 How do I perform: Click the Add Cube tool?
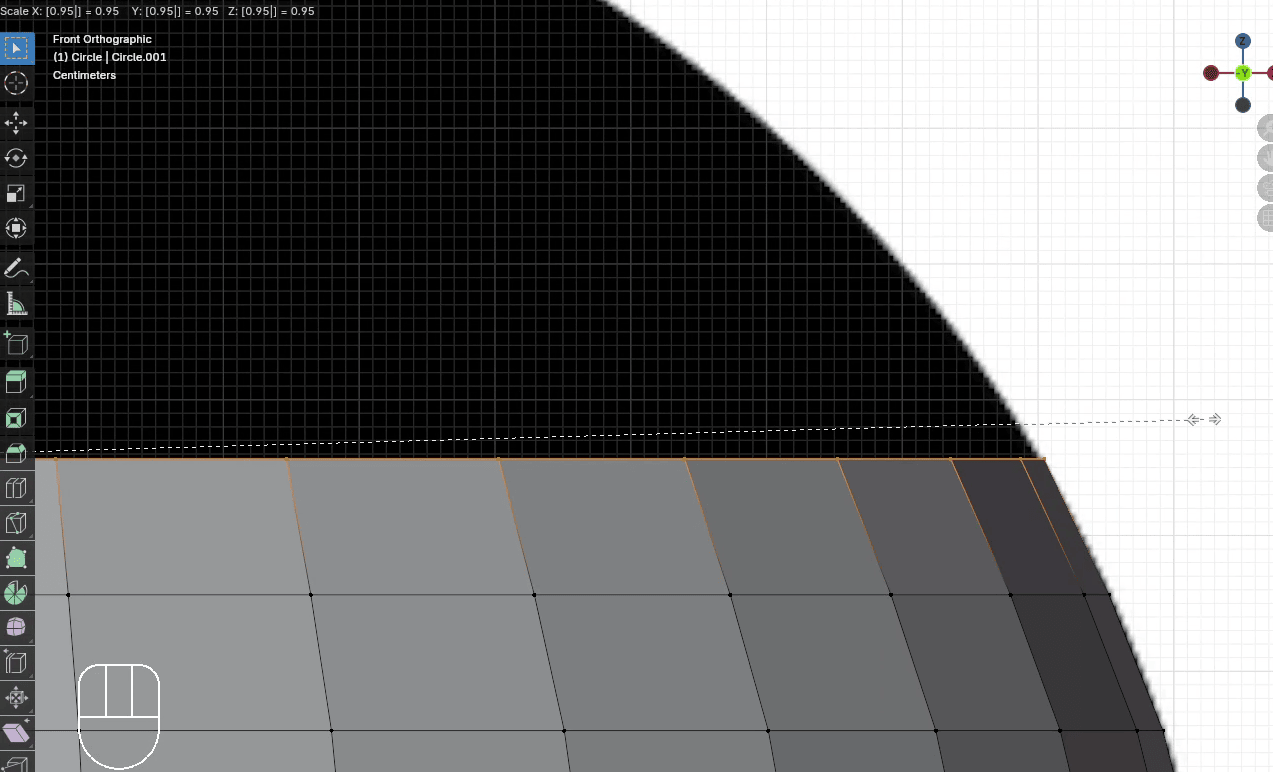click(x=16, y=343)
